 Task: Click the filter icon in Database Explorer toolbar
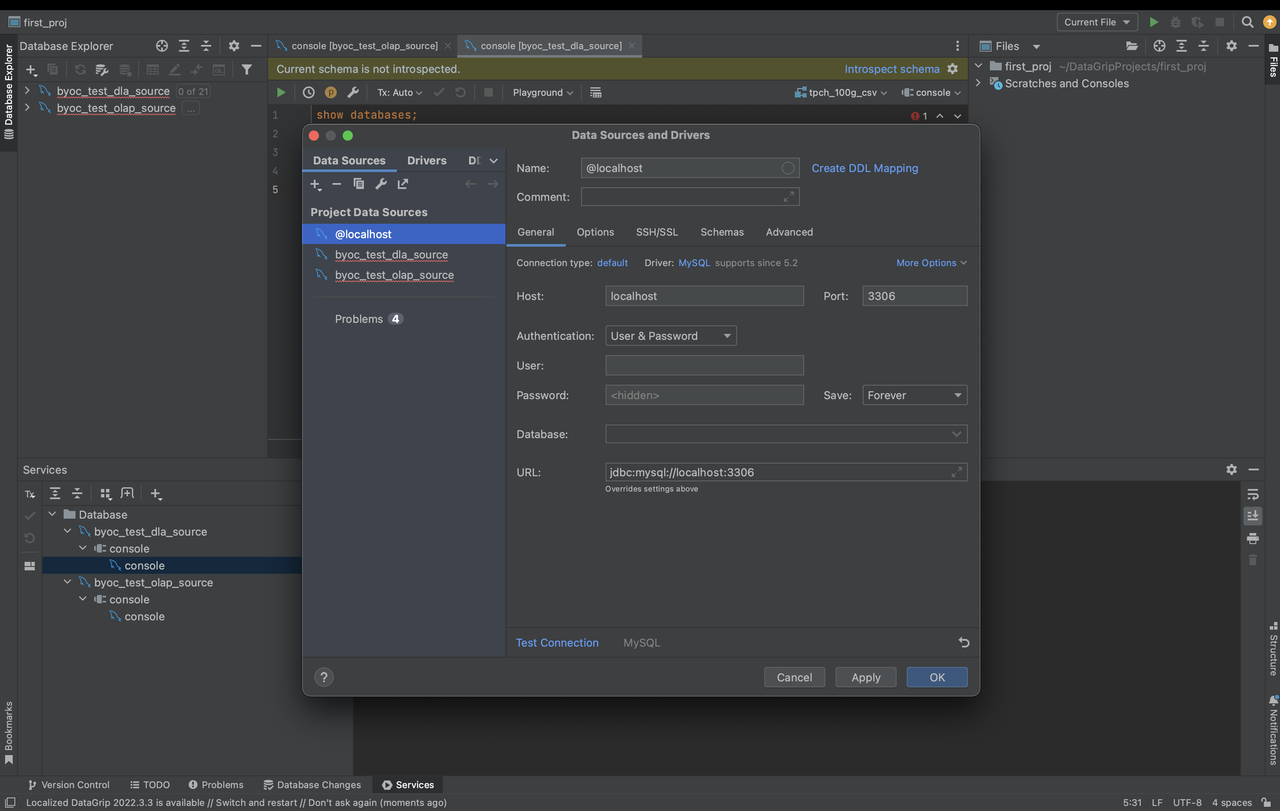tap(247, 70)
